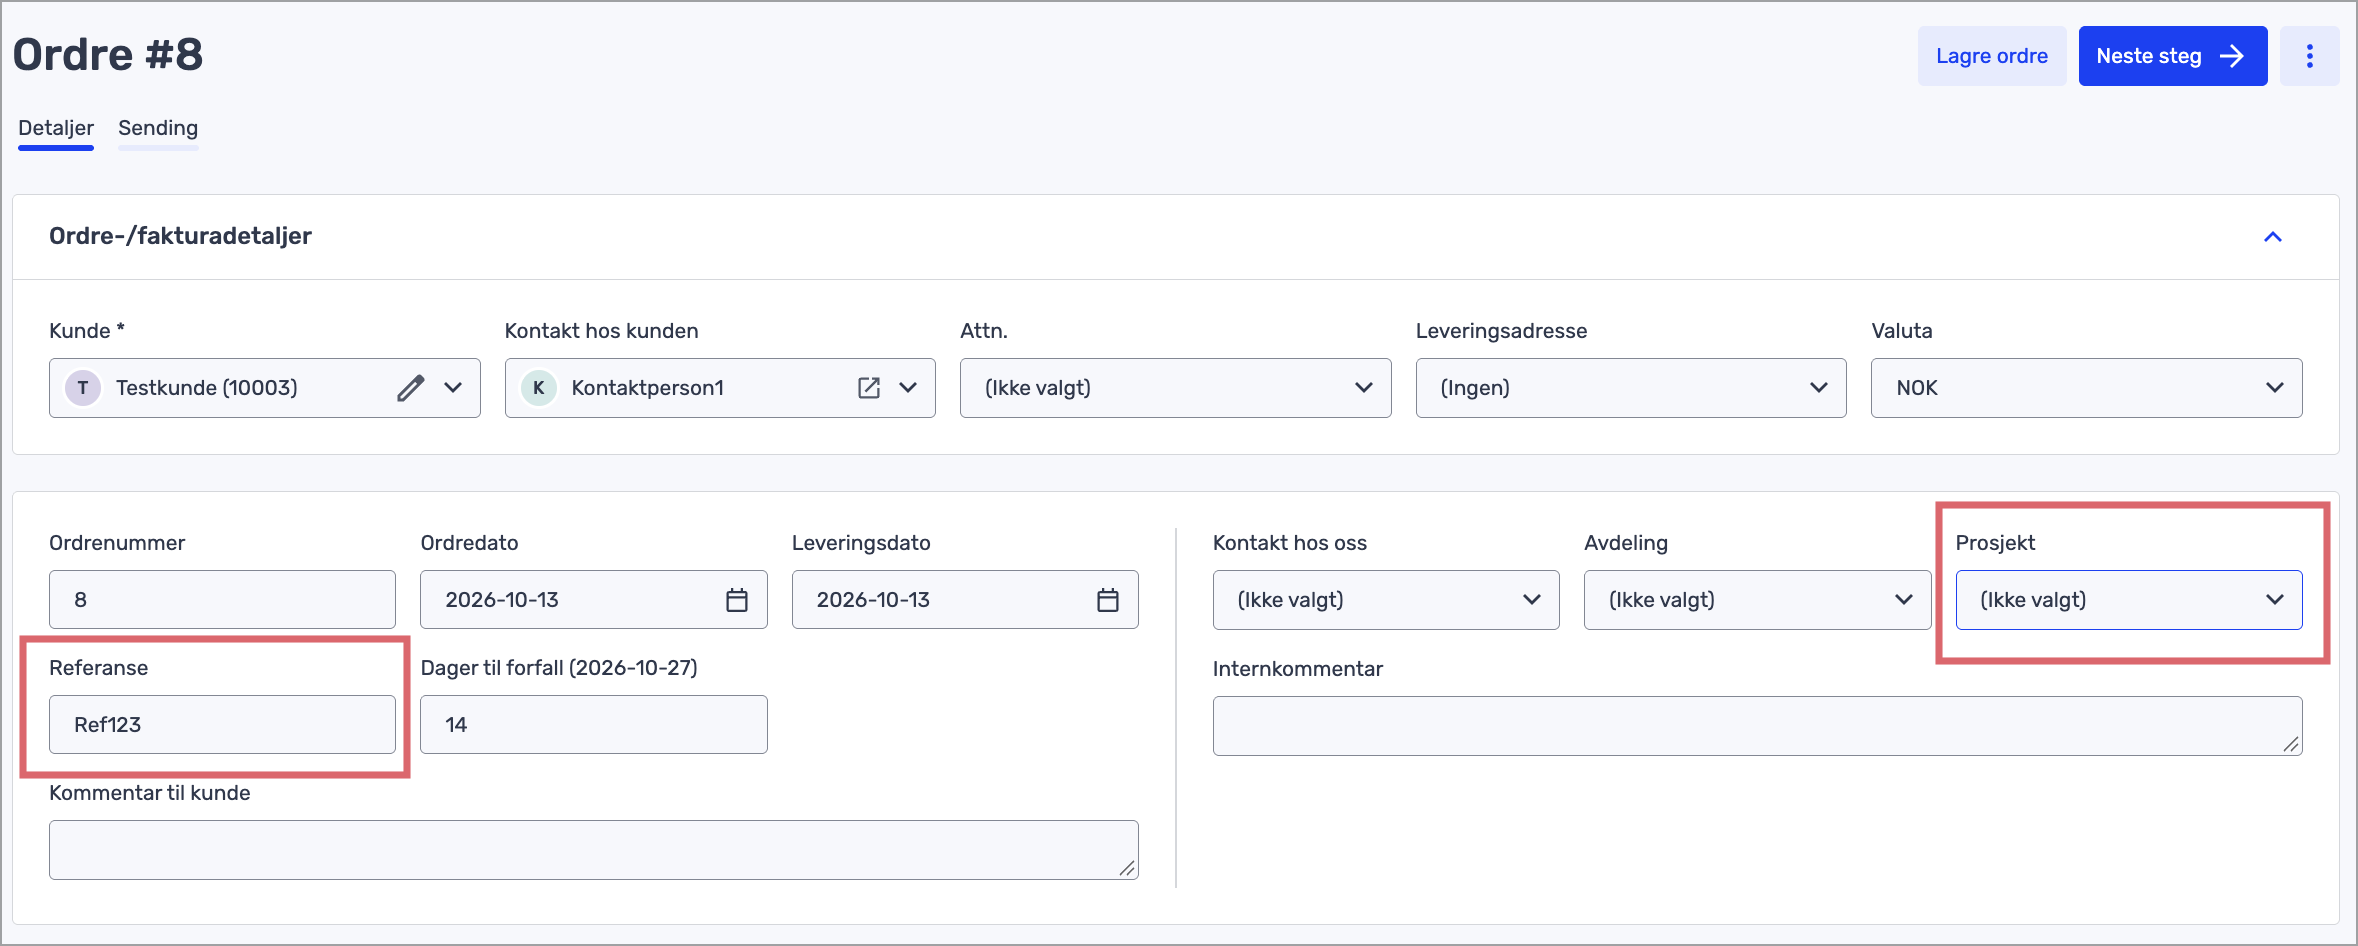Click the Neste steg button

2173,56
